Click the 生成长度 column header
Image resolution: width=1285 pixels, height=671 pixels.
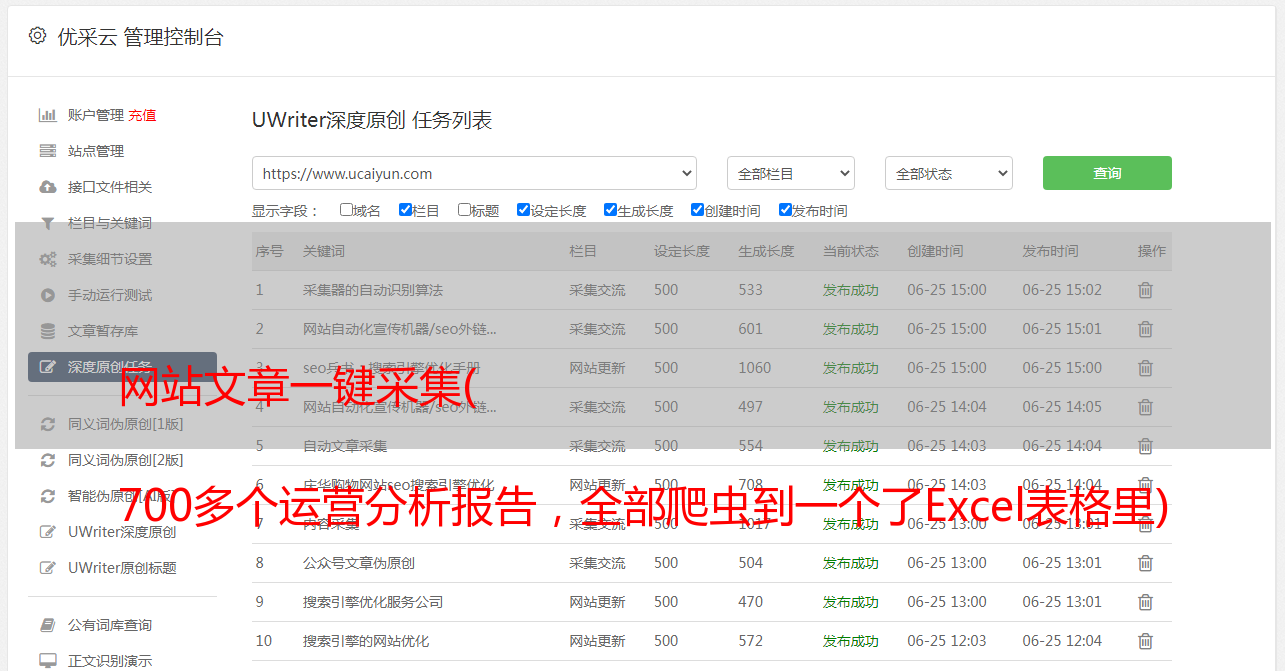click(767, 251)
